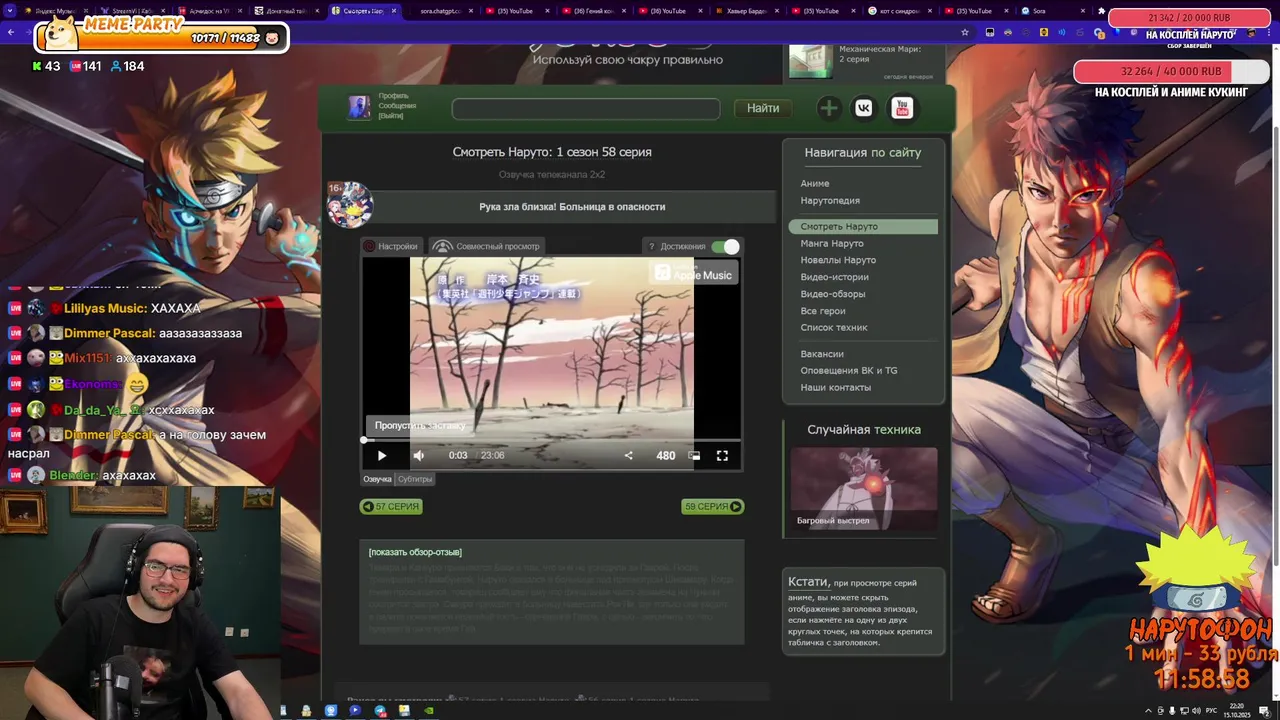The height and width of the screenshot is (720, 1280).
Task: Enable picture-in-picture mode in player
Action: click(694, 455)
